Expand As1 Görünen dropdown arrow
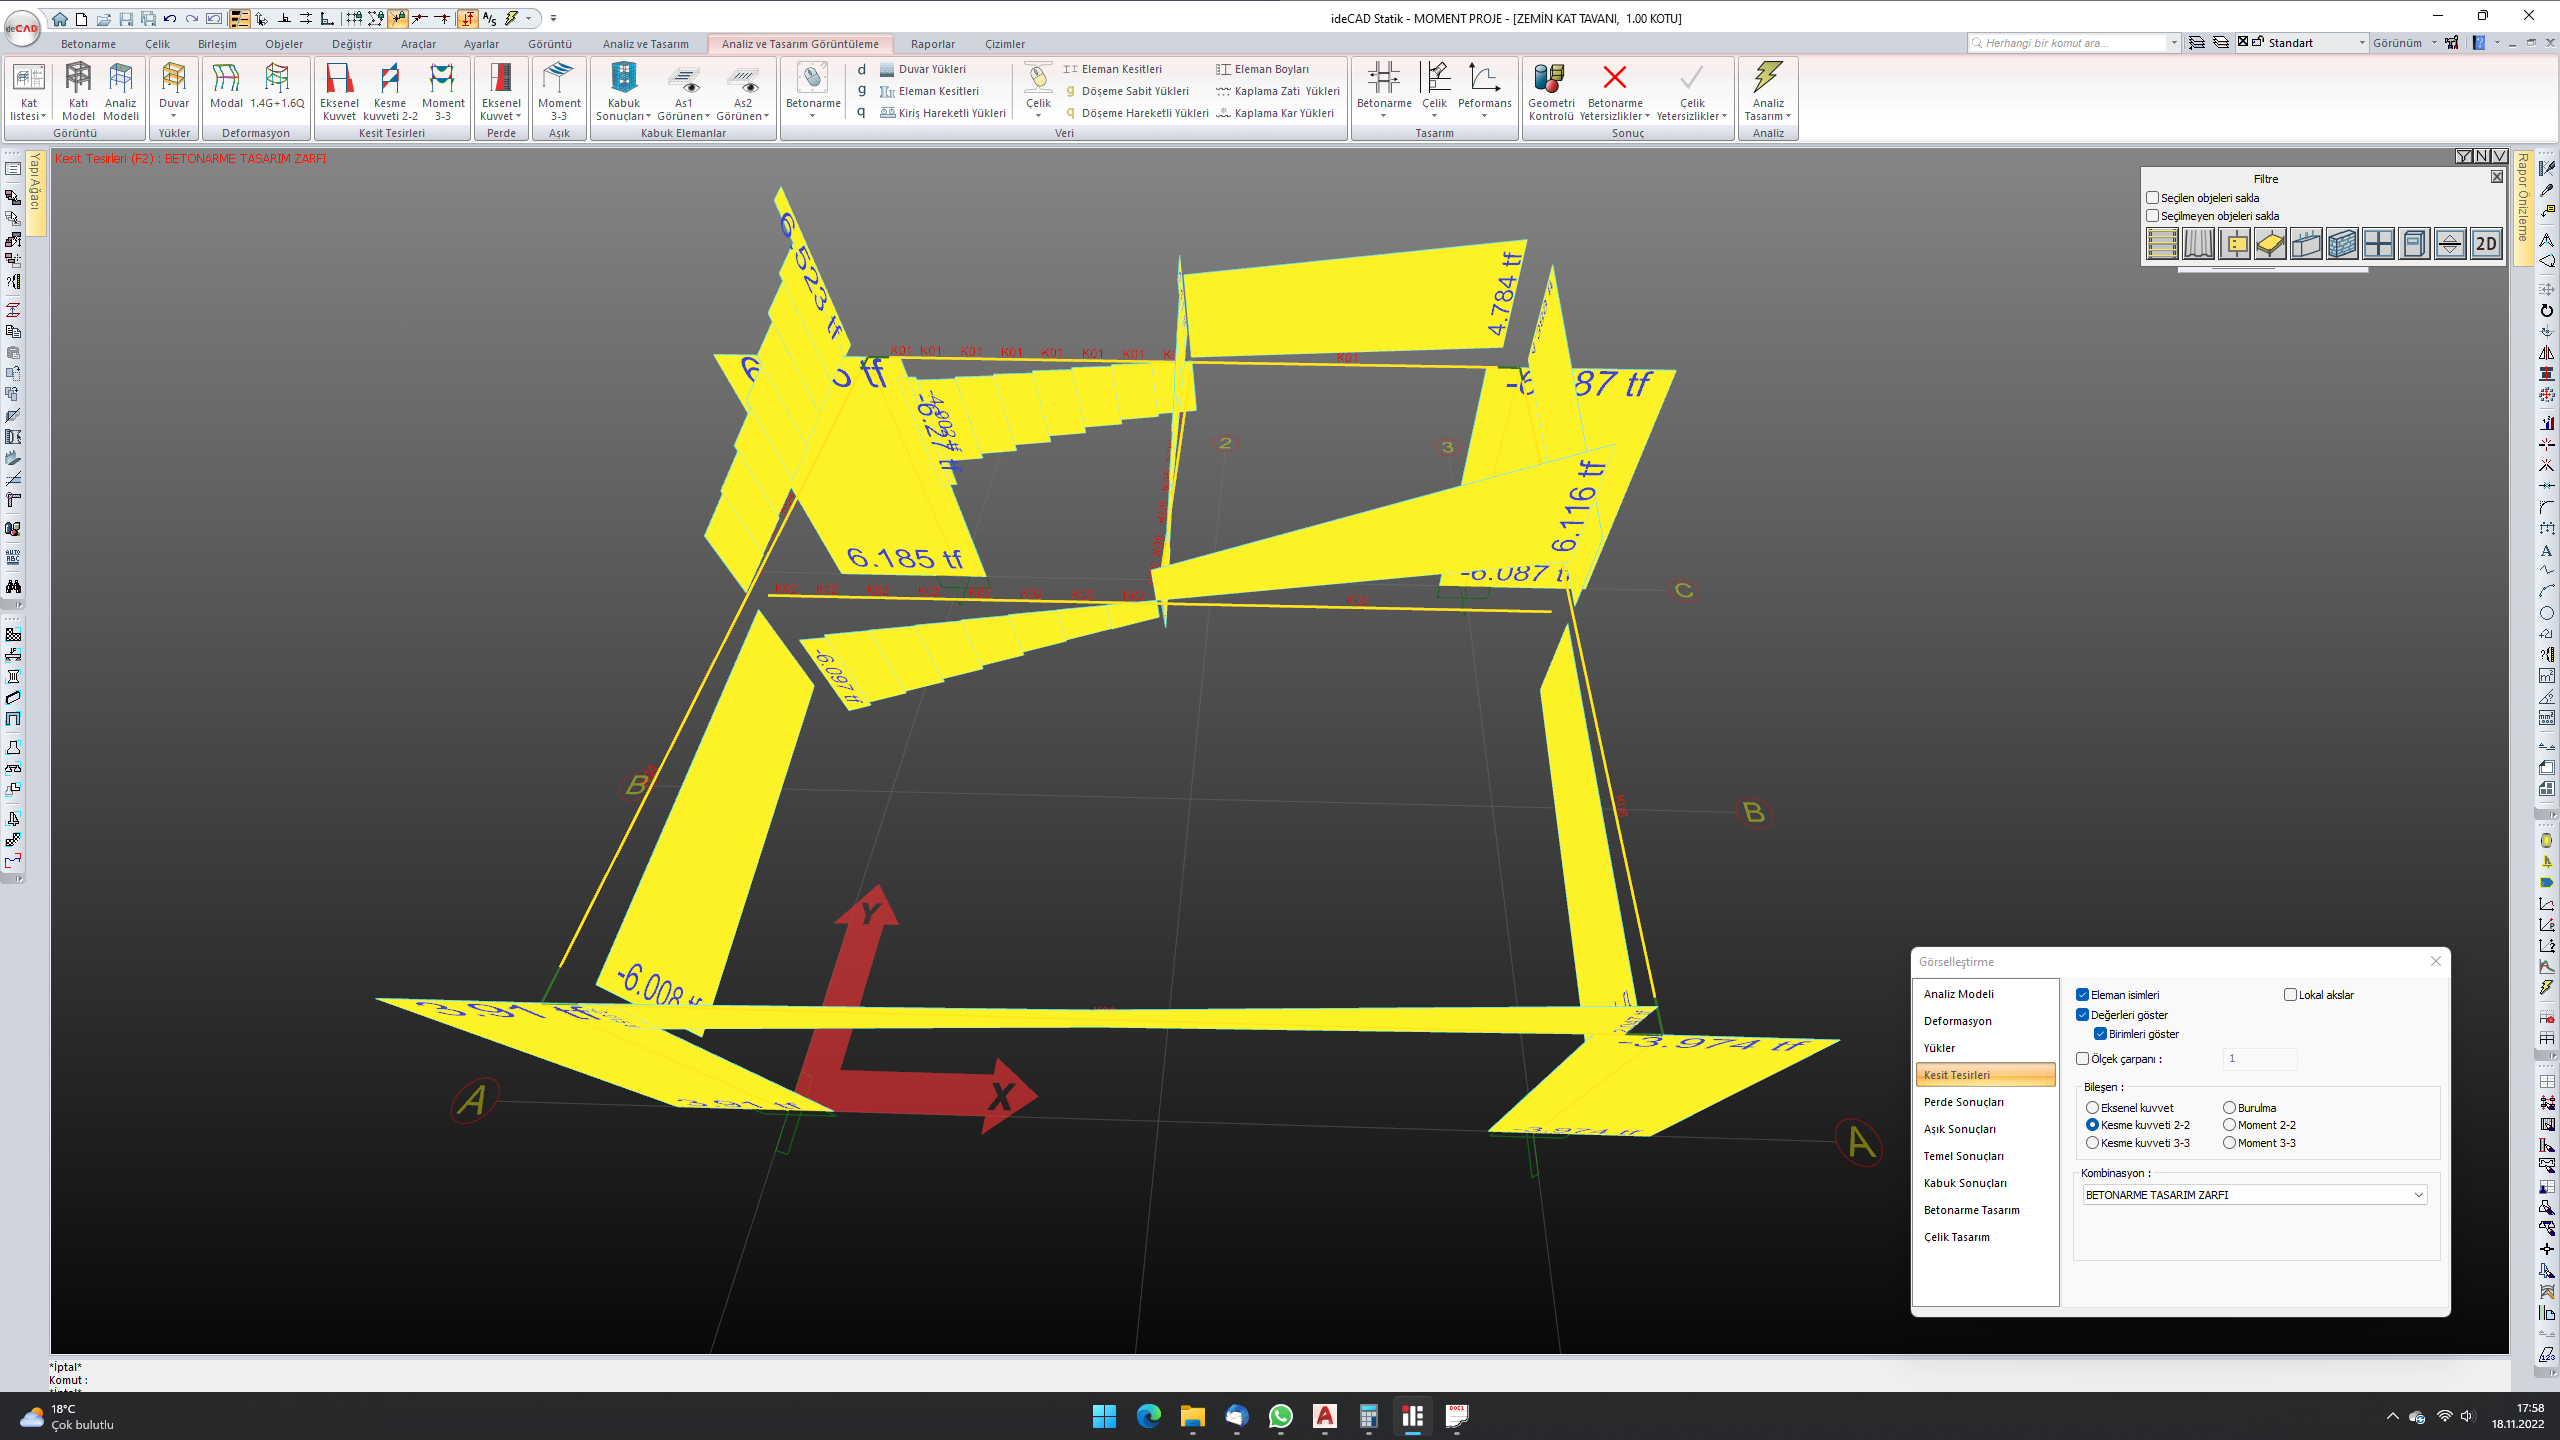Image resolution: width=2560 pixels, height=1440 pixels. [707, 117]
